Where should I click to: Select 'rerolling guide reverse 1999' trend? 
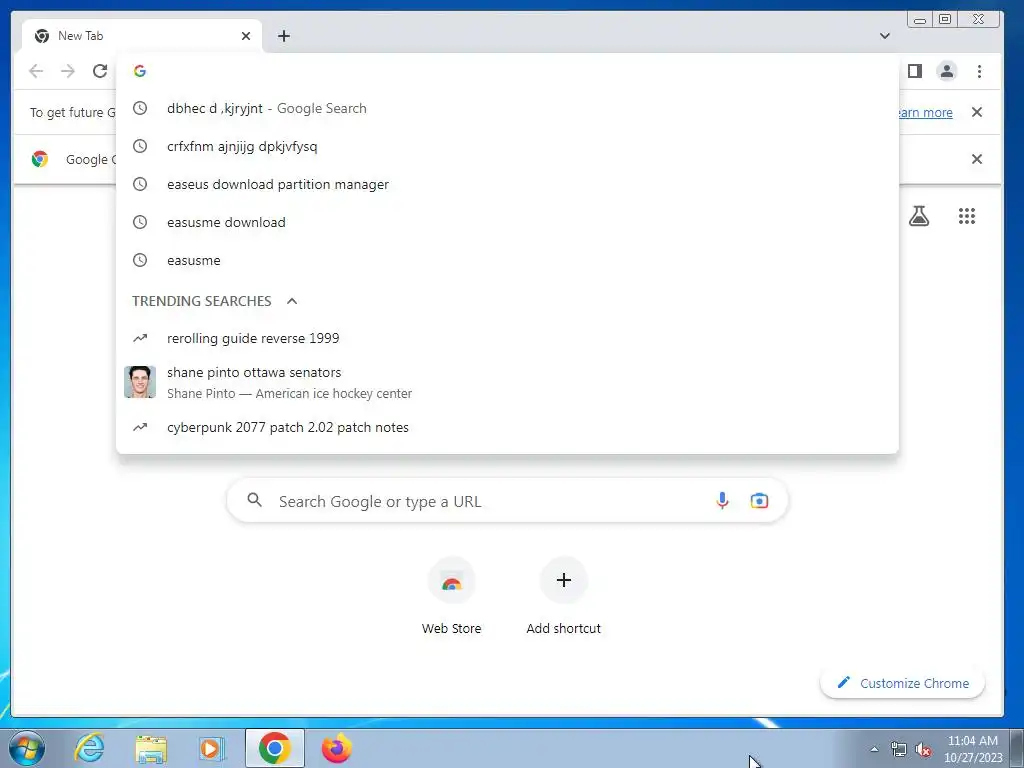(507, 338)
